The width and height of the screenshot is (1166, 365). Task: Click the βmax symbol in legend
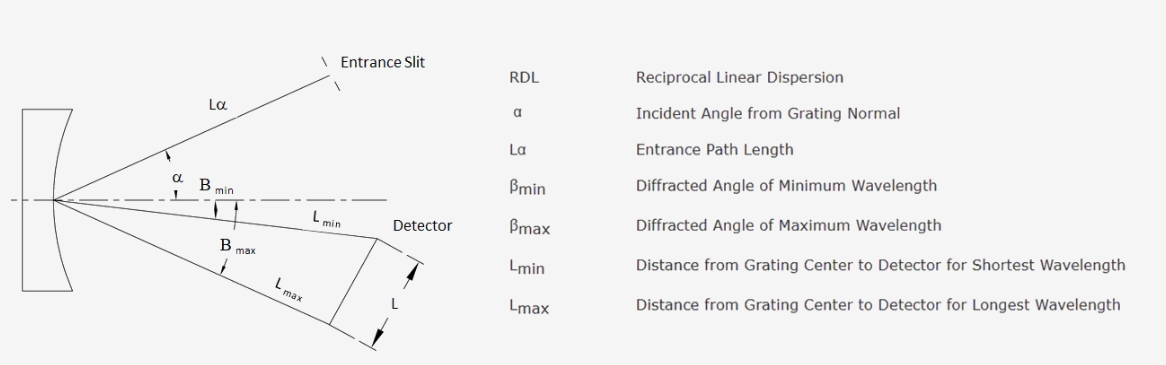529,227
